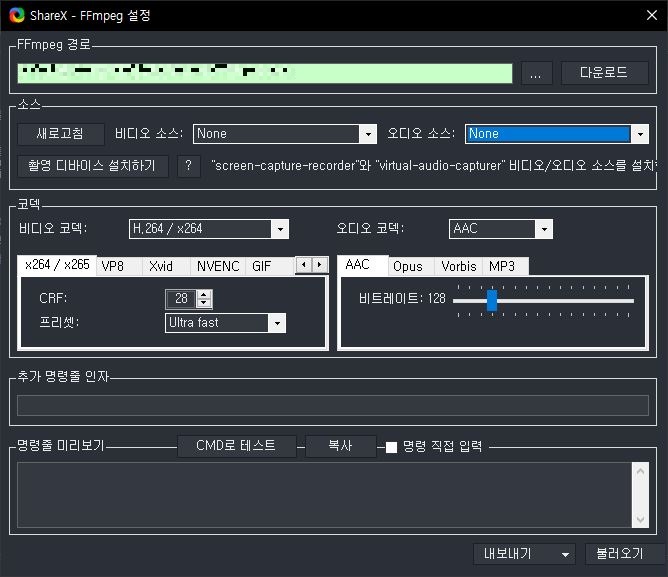Open the 오디오 코덱 dropdown
This screenshot has height=577, width=668.
click(x=501, y=229)
